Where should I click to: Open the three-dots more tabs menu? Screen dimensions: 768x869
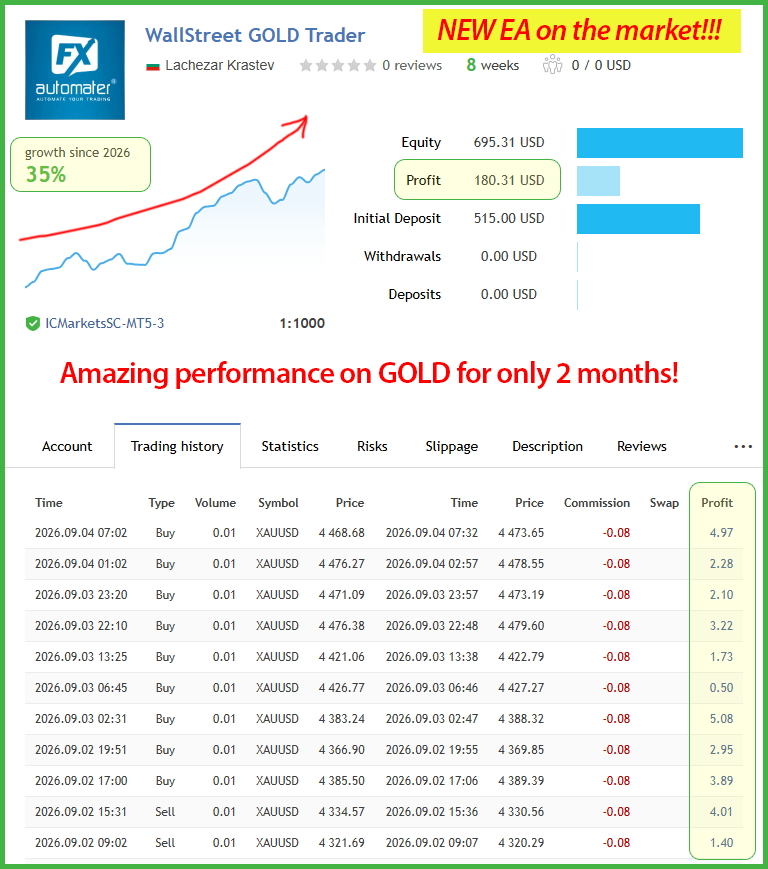[x=743, y=446]
